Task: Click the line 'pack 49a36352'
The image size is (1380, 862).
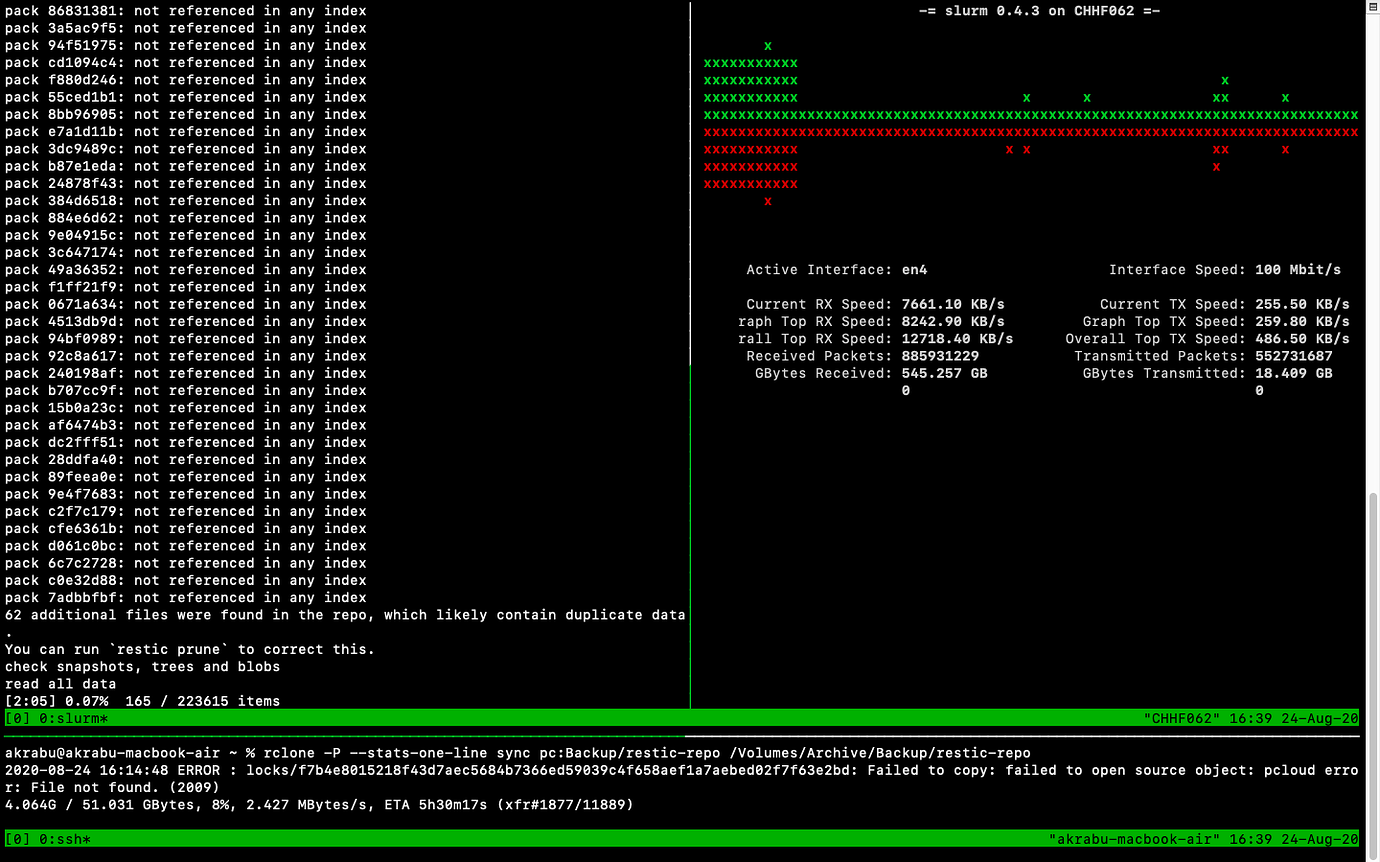Action: click(186, 270)
